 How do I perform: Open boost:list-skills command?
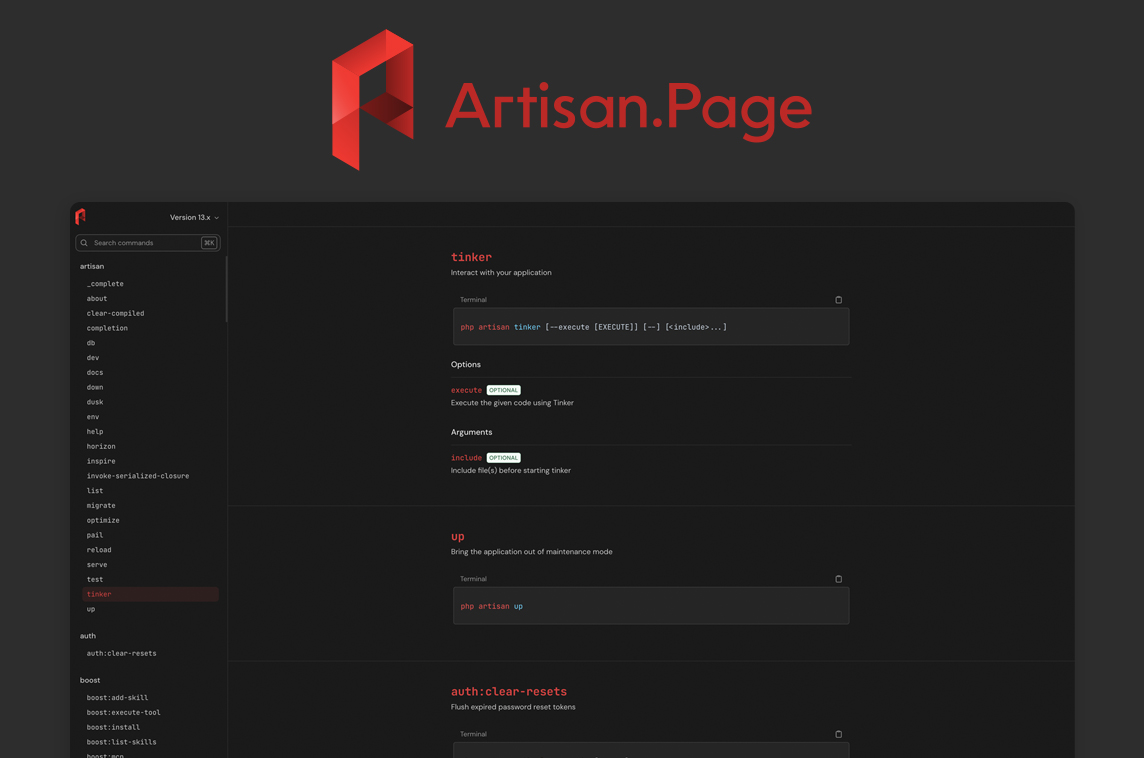[x=121, y=742]
